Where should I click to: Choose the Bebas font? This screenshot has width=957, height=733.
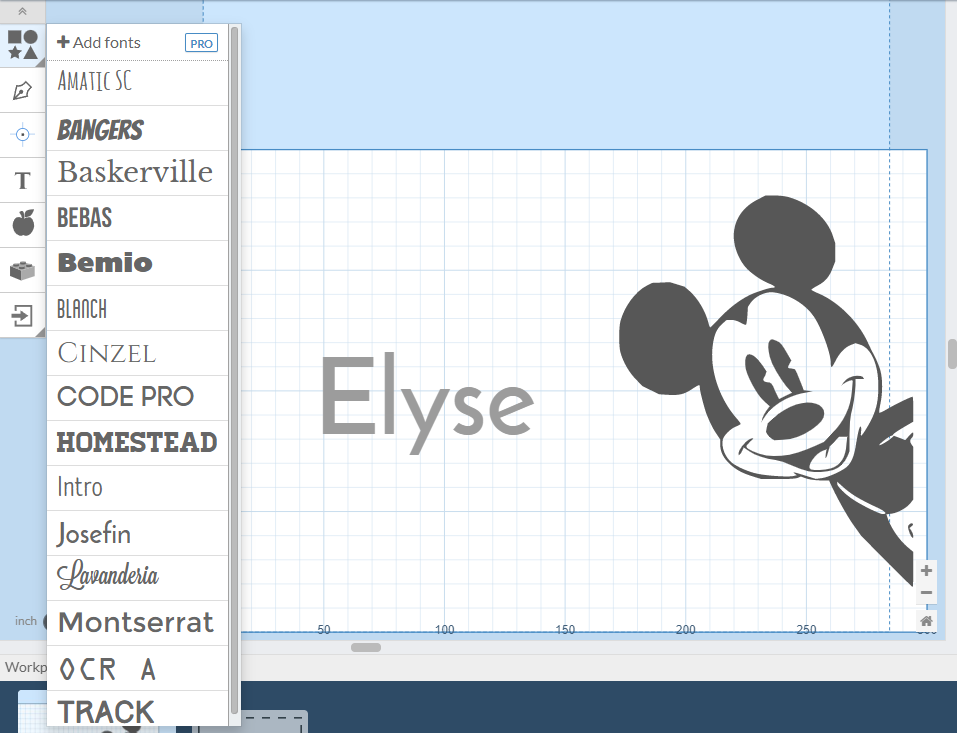[x=137, y=218]
